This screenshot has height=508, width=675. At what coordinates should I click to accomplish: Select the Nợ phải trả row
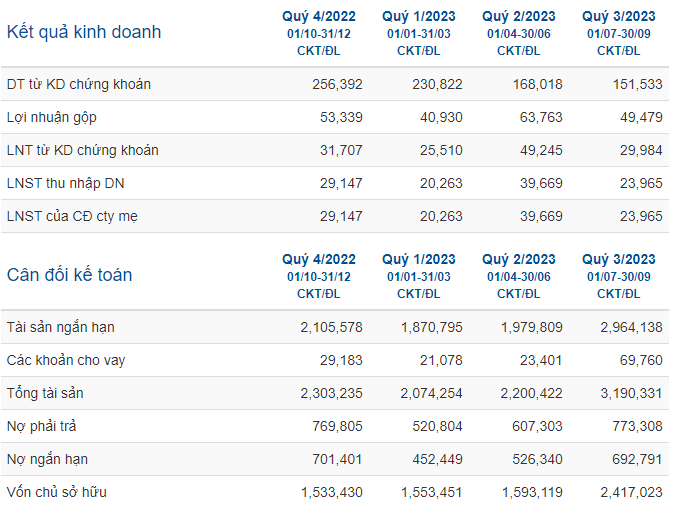[x=335, y=426]
